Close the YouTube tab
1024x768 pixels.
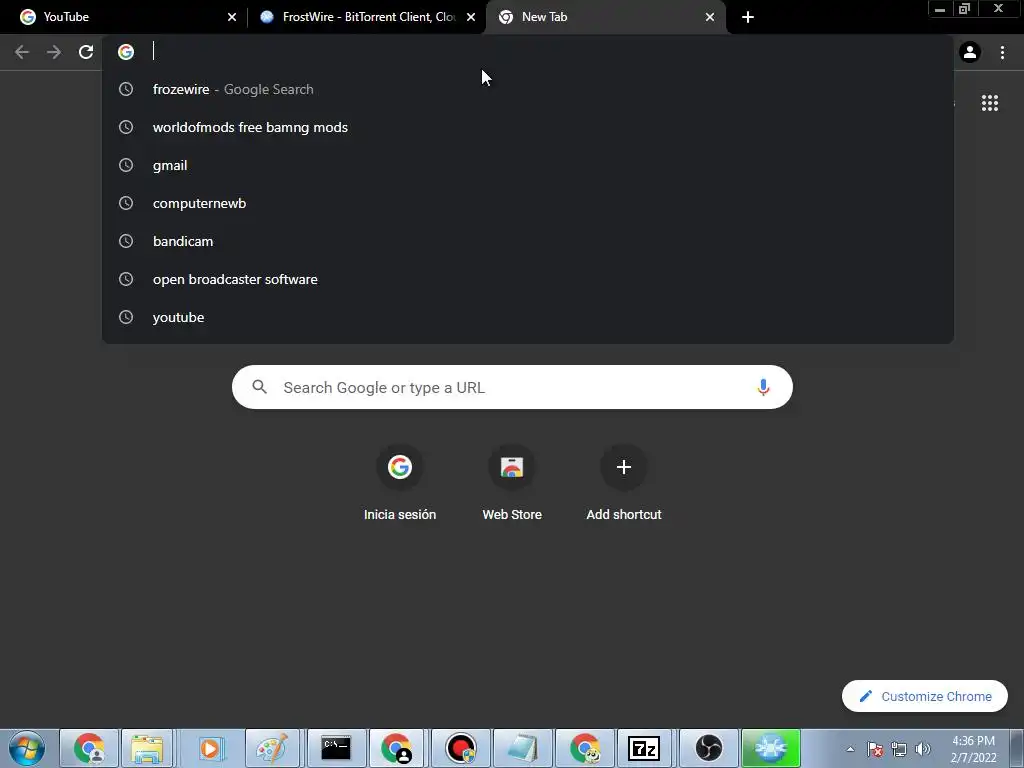[x=232, y=17]
